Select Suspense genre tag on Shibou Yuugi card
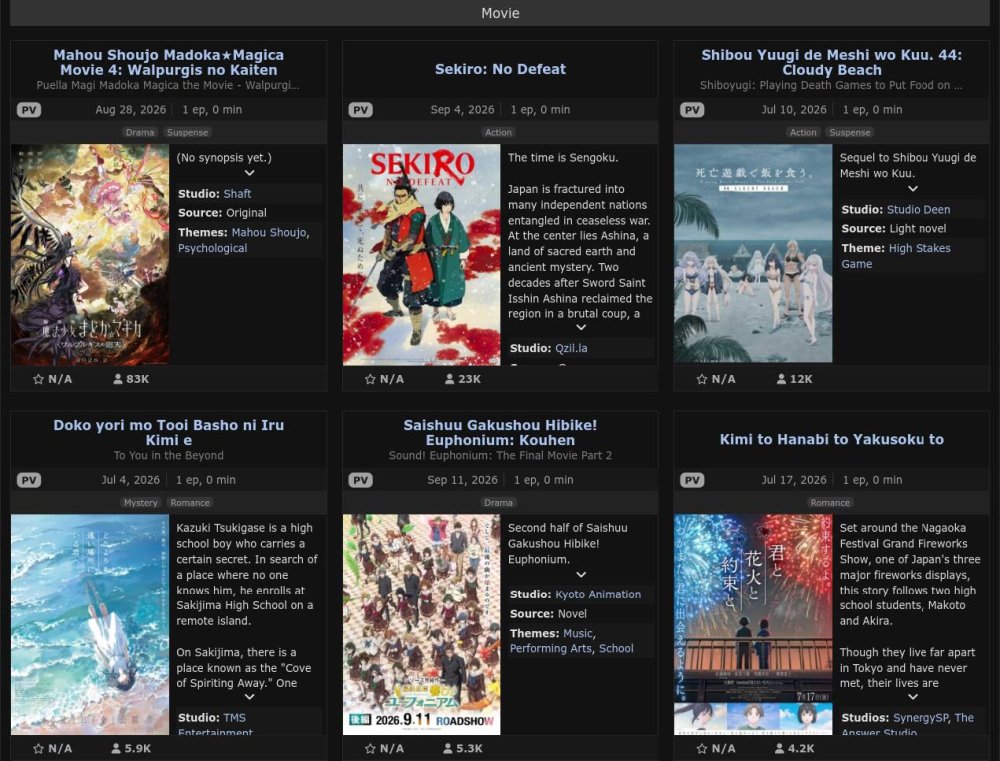1000x761 pixels. click(850, 133)
